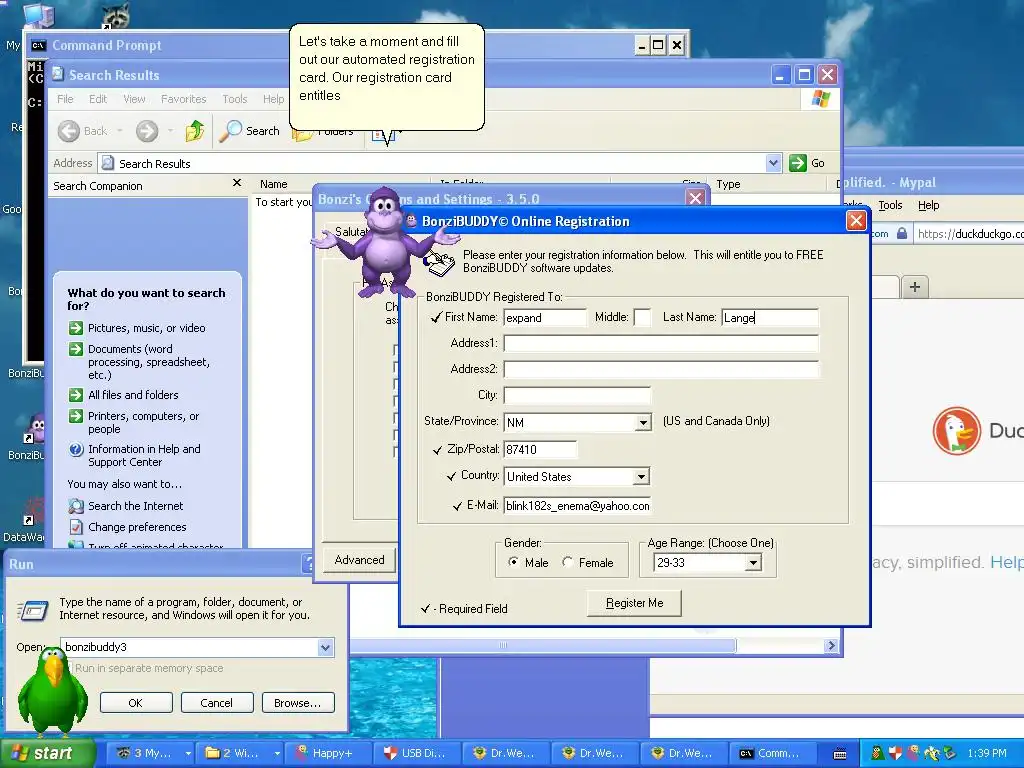This screenshot has width=1024, height=768.
Task: Click the purple Bonzi gorilla character
Action: pyautogui.click(x=385, y=242)
